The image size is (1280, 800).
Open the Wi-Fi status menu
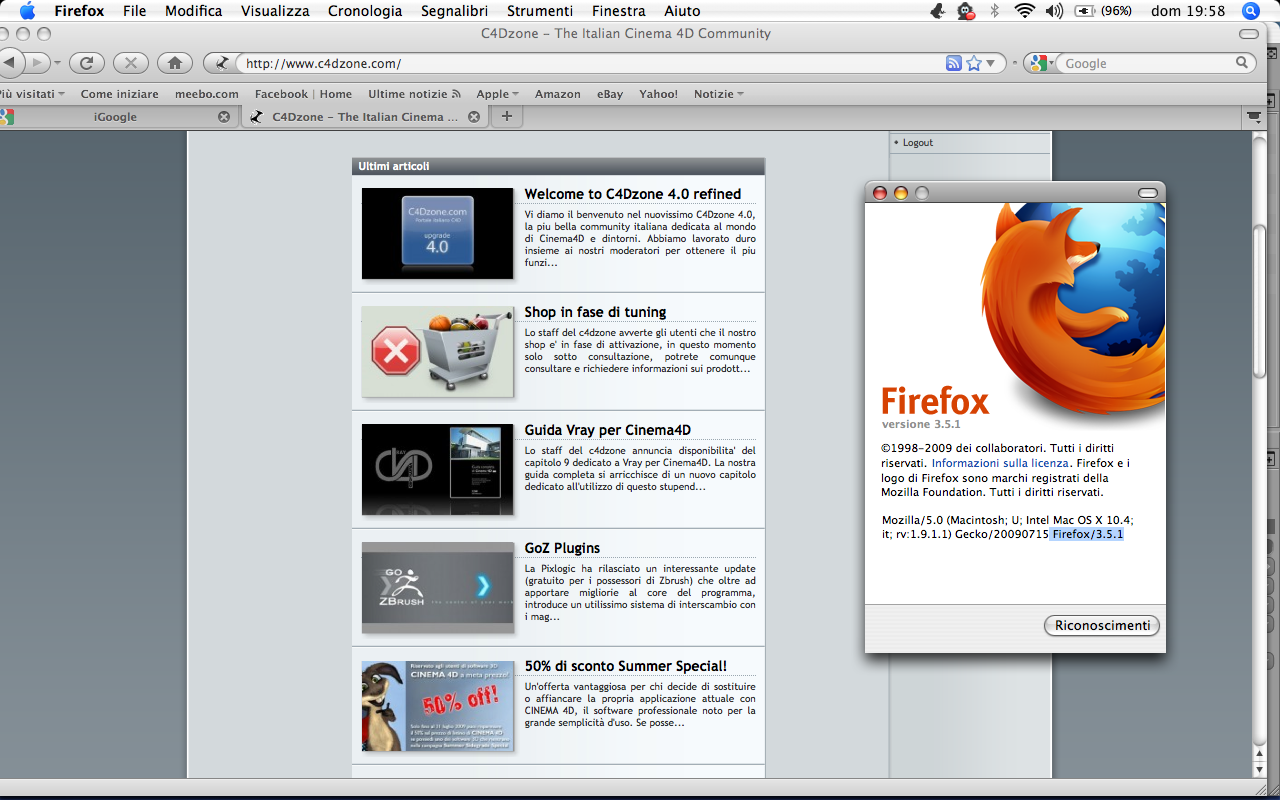(x=1024, y=11)
